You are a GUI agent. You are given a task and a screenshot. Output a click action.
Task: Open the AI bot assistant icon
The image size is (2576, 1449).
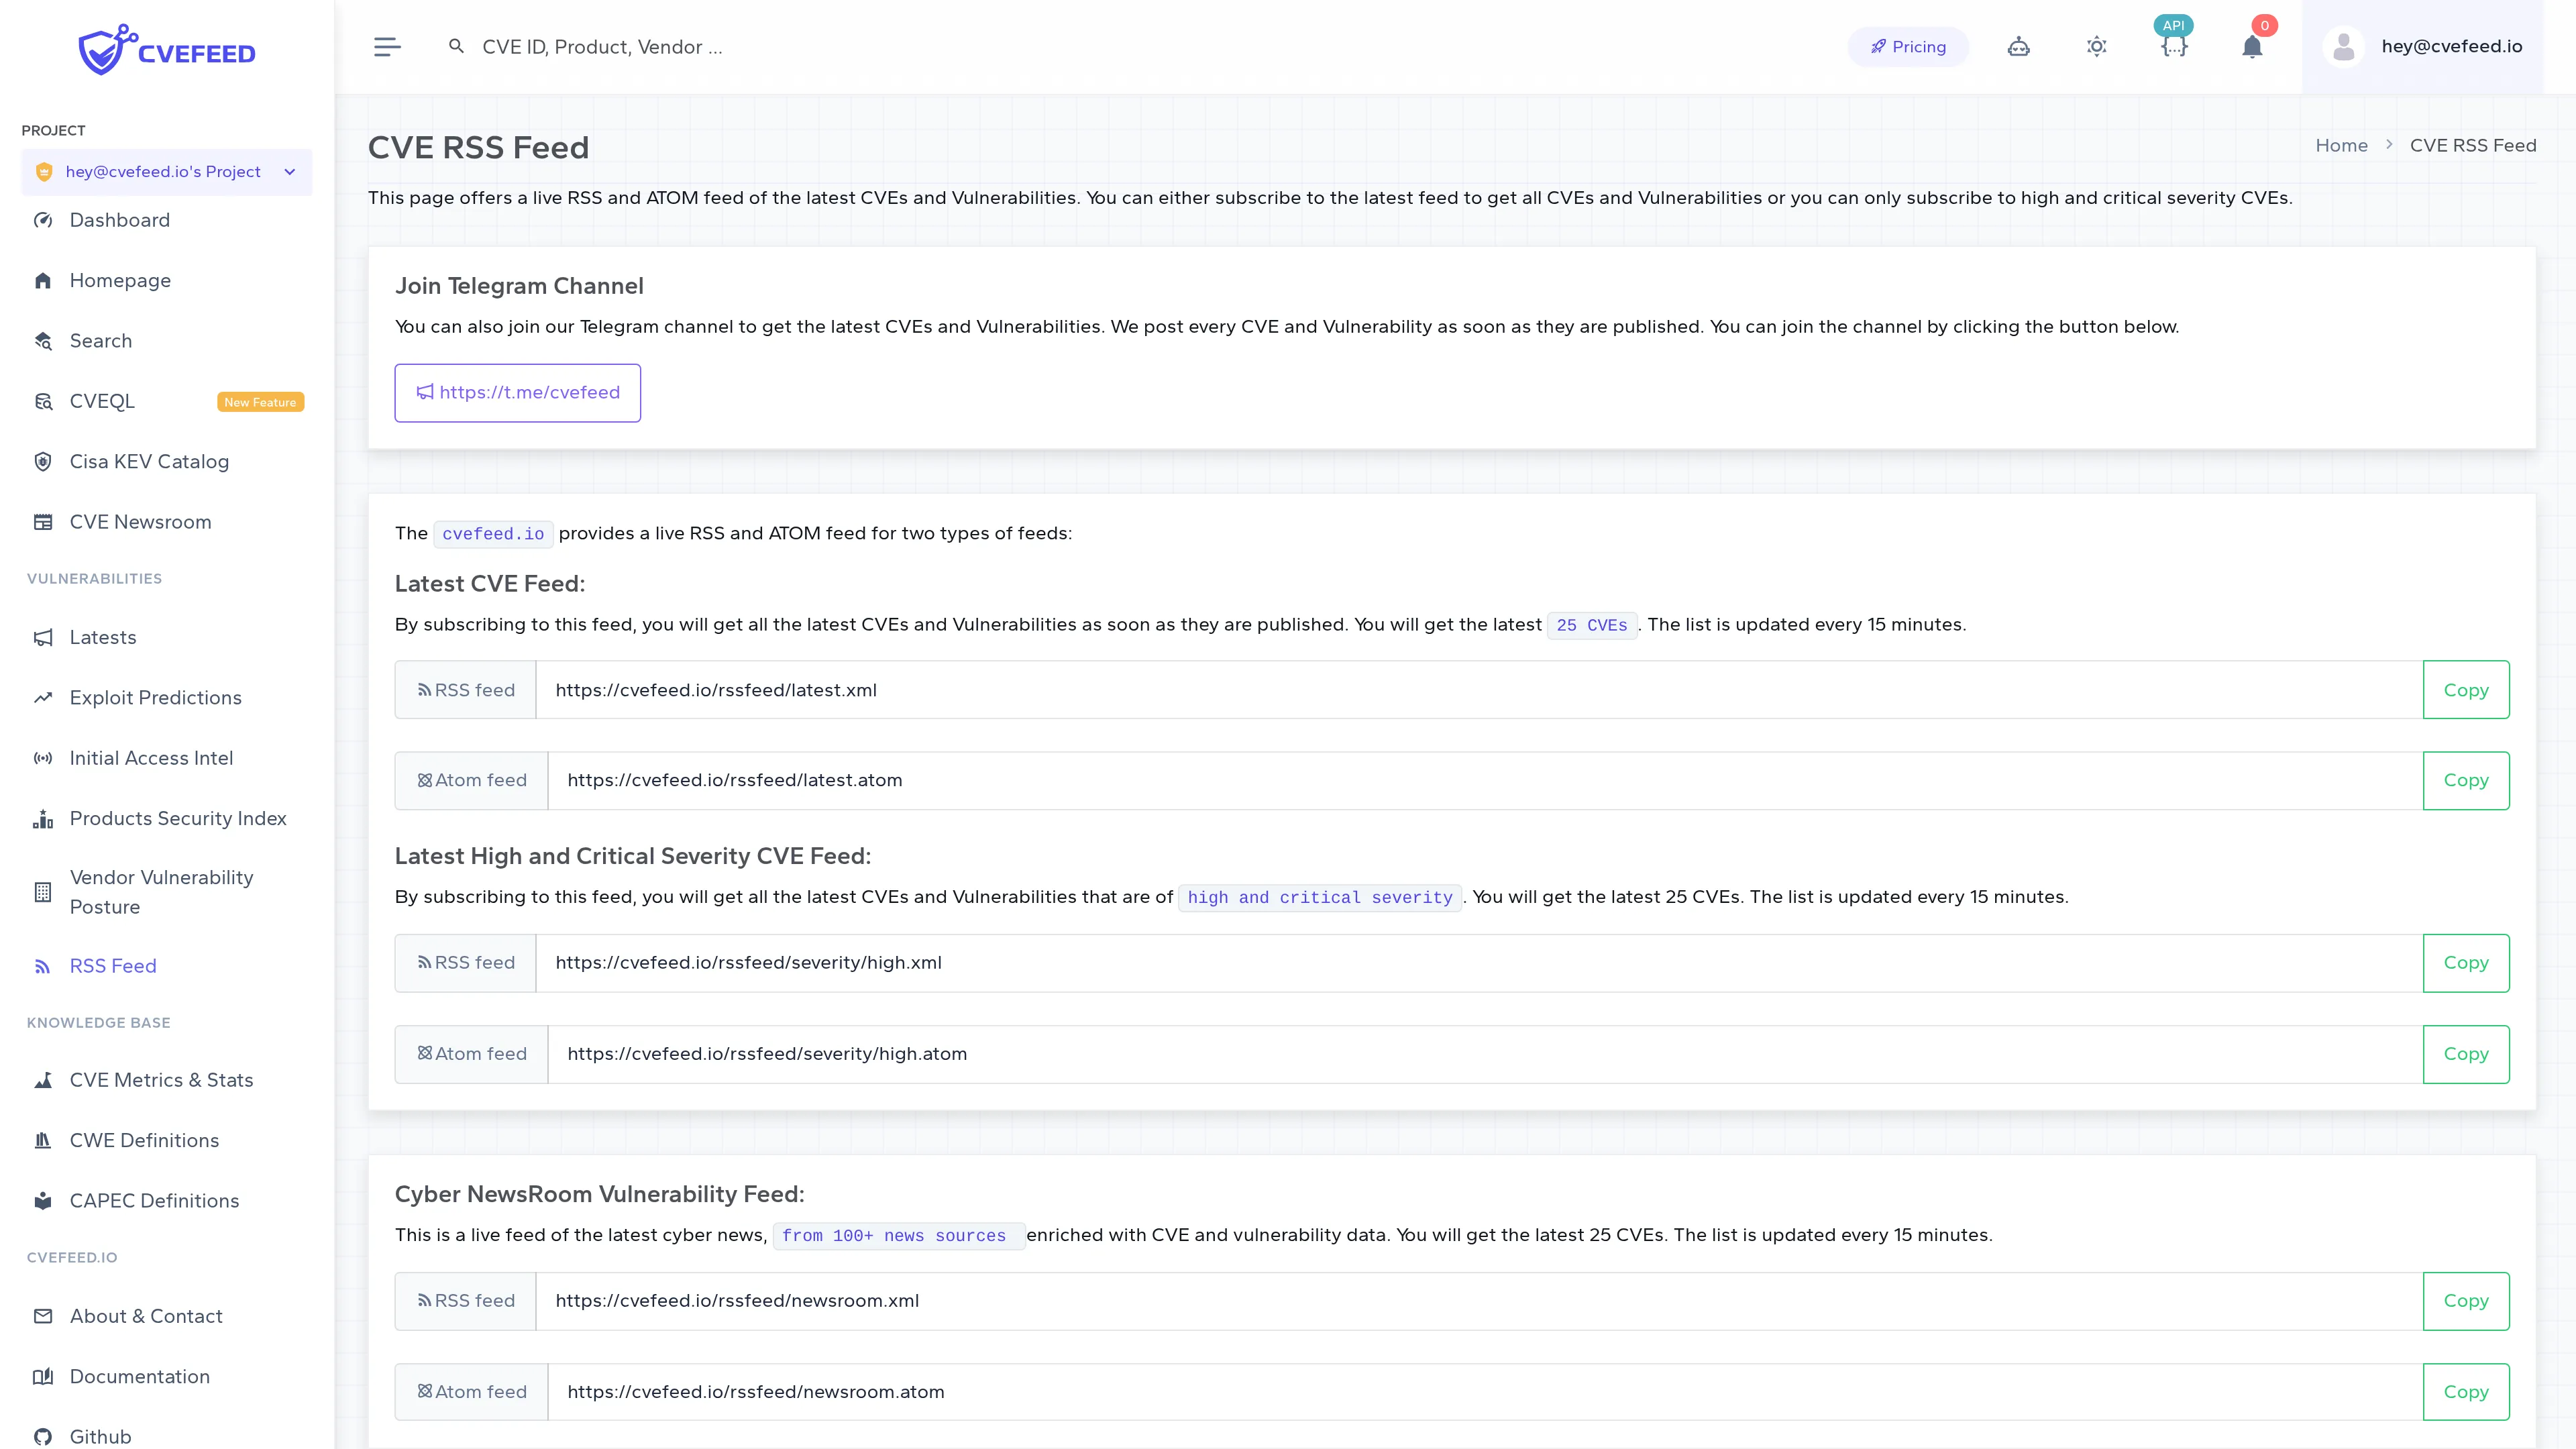(x=2018, y=47)
